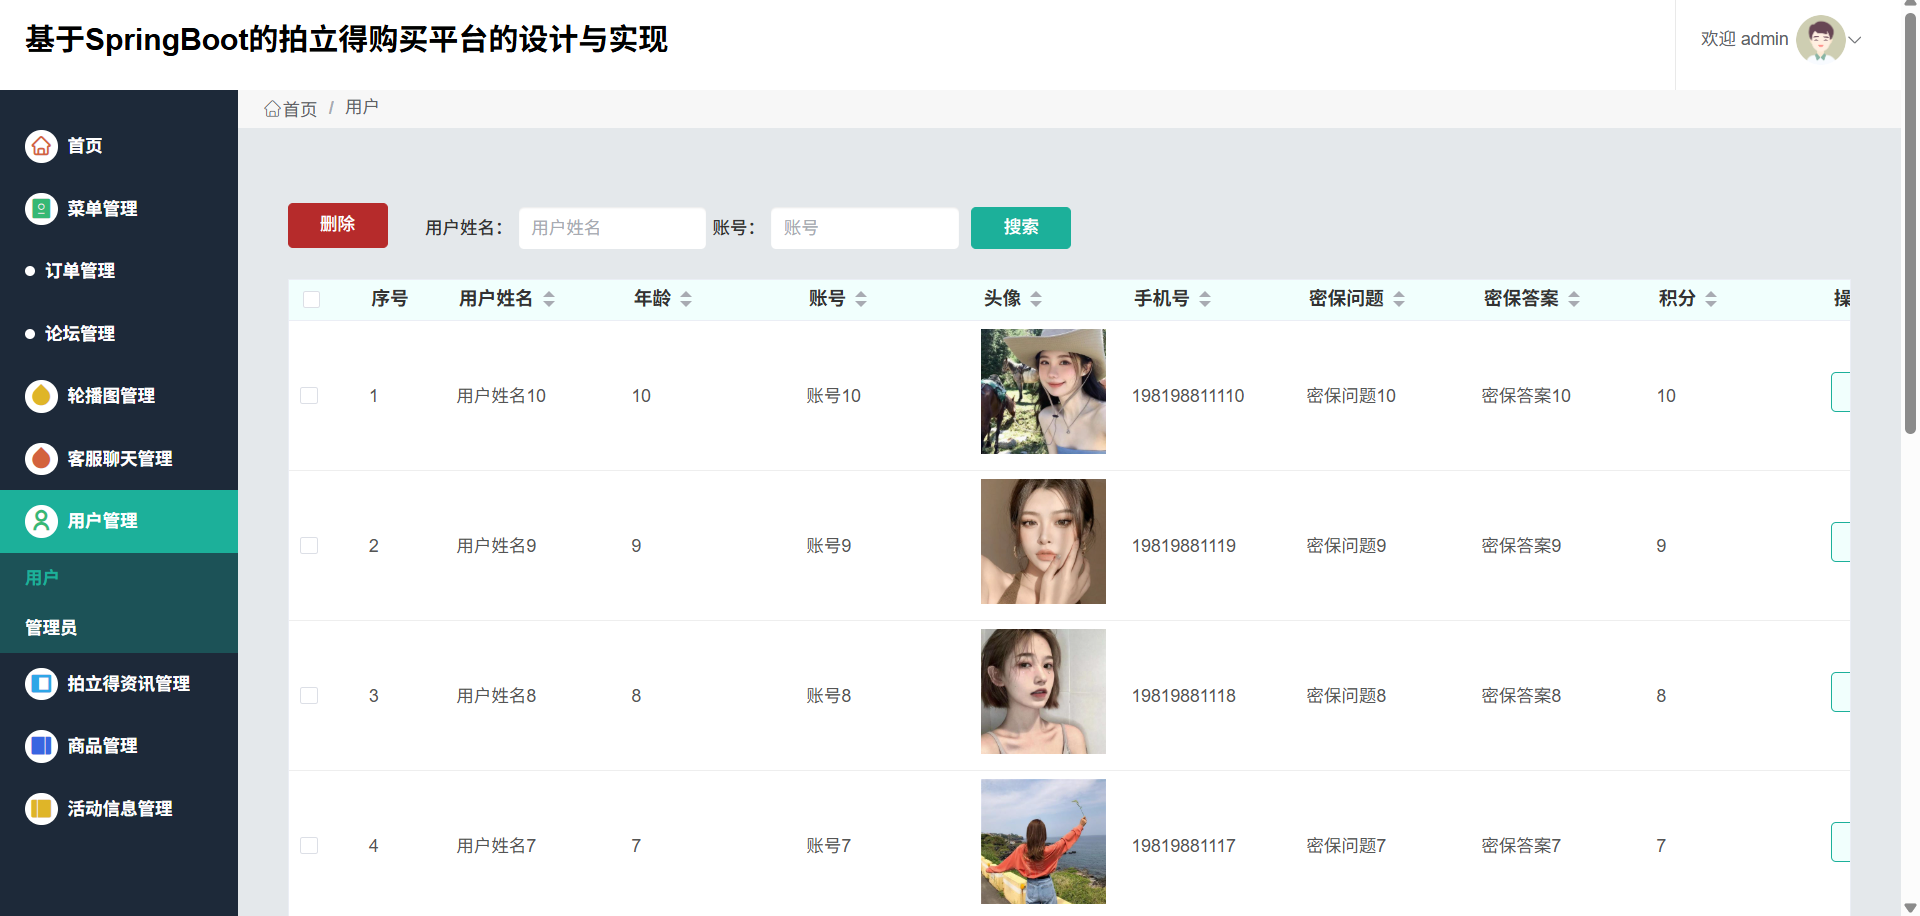Viewport: 1920px width, 916px height.
Task: Click the 序号 column header
Action: [389, 299]
